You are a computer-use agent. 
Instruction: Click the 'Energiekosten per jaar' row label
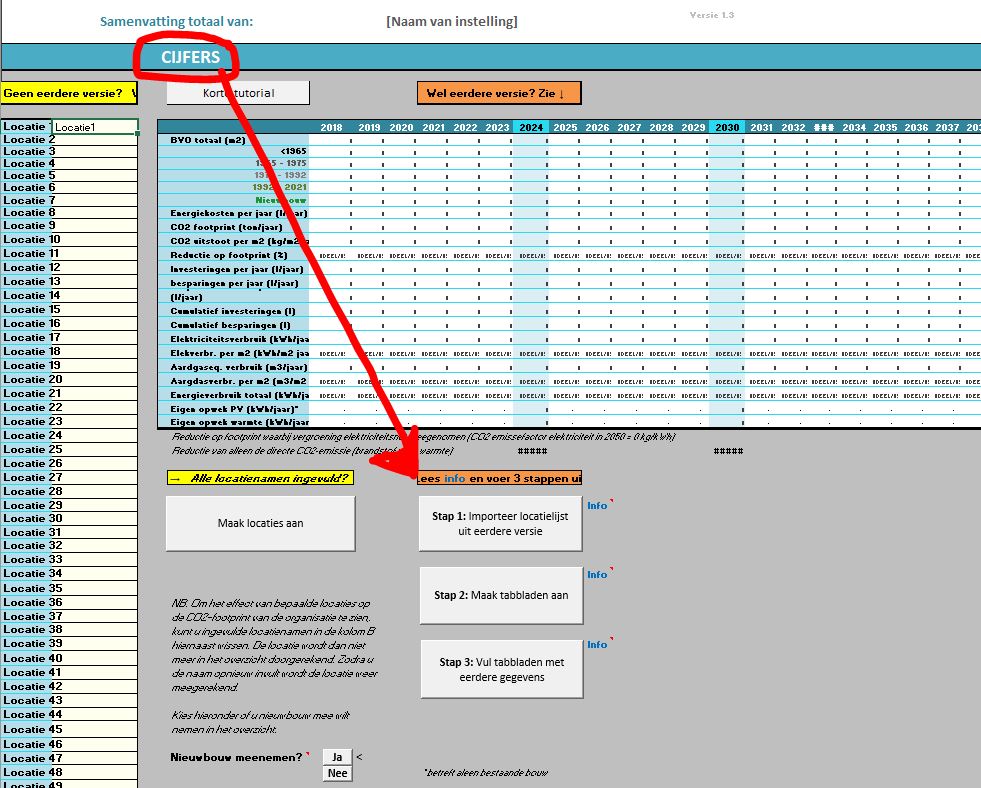238,213
